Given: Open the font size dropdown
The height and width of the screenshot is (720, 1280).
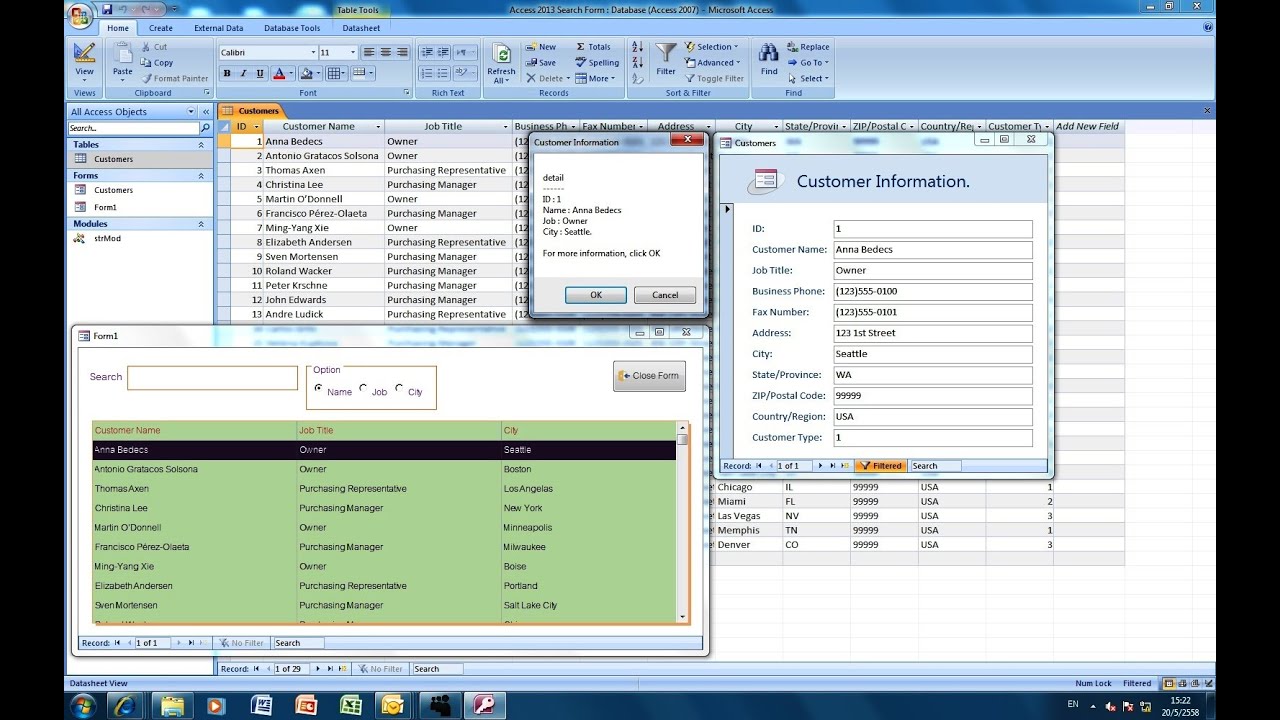Looking at the screenshot, I should tap(353, 52).
